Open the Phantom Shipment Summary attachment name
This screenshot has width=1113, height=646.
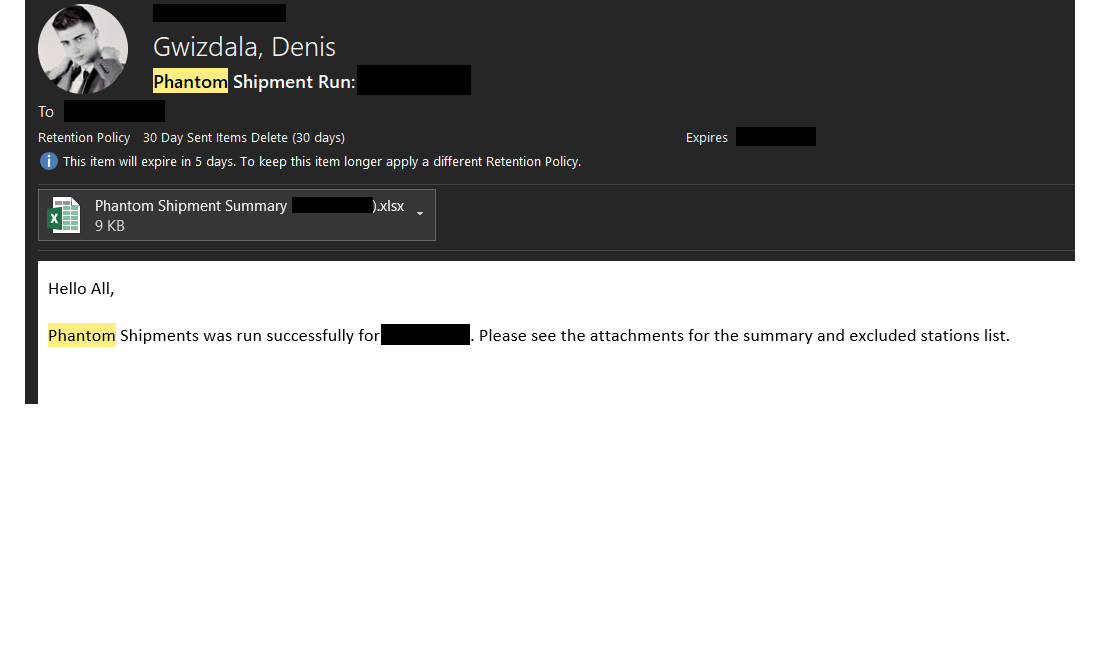[x=190, y=206]
